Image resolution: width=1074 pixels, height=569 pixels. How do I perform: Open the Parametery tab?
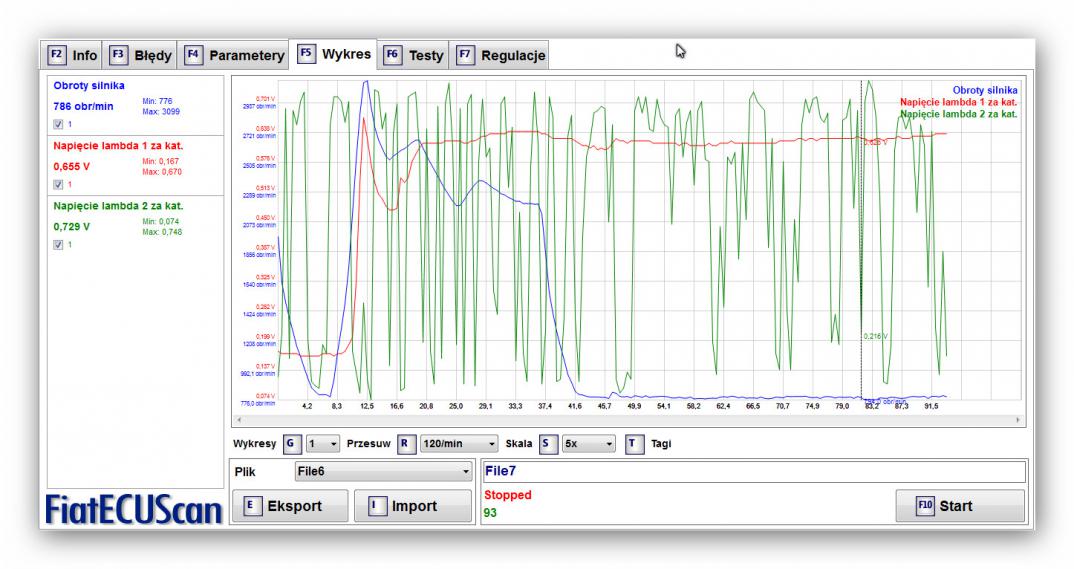click(x=234, y=55)
